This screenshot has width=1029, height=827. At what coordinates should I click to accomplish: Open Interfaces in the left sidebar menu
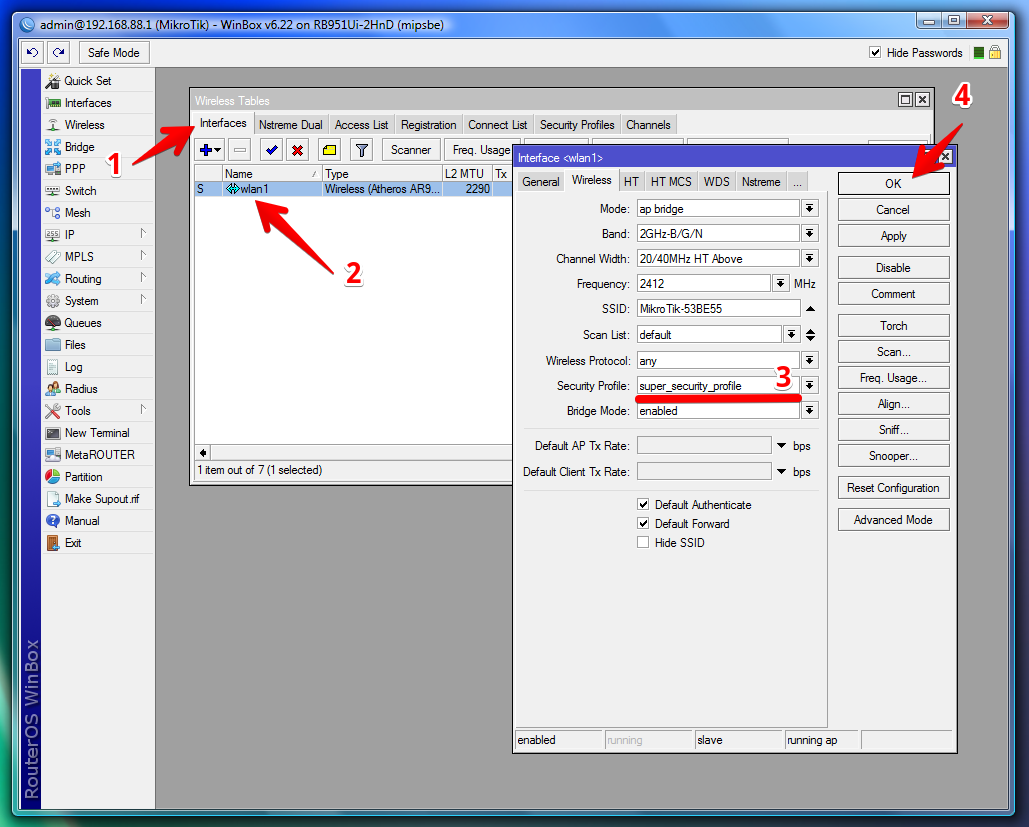pos(88,103)
